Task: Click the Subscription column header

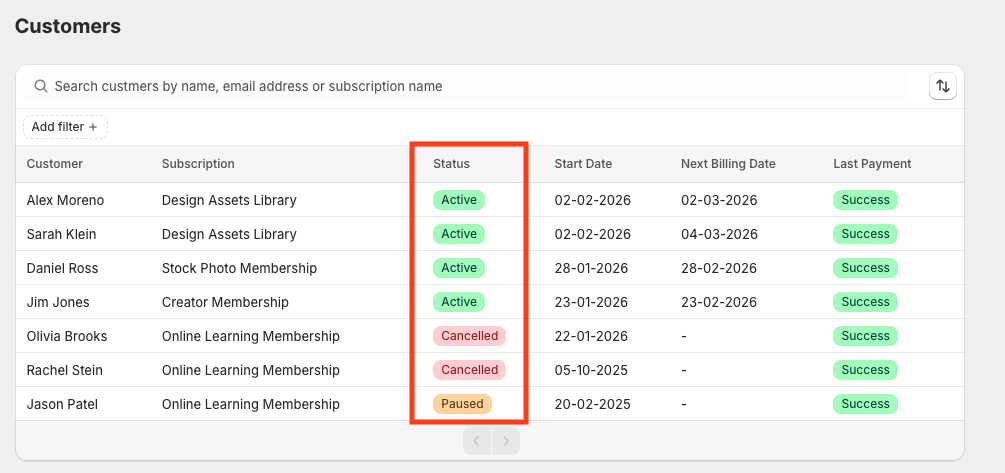Action: 198,164
